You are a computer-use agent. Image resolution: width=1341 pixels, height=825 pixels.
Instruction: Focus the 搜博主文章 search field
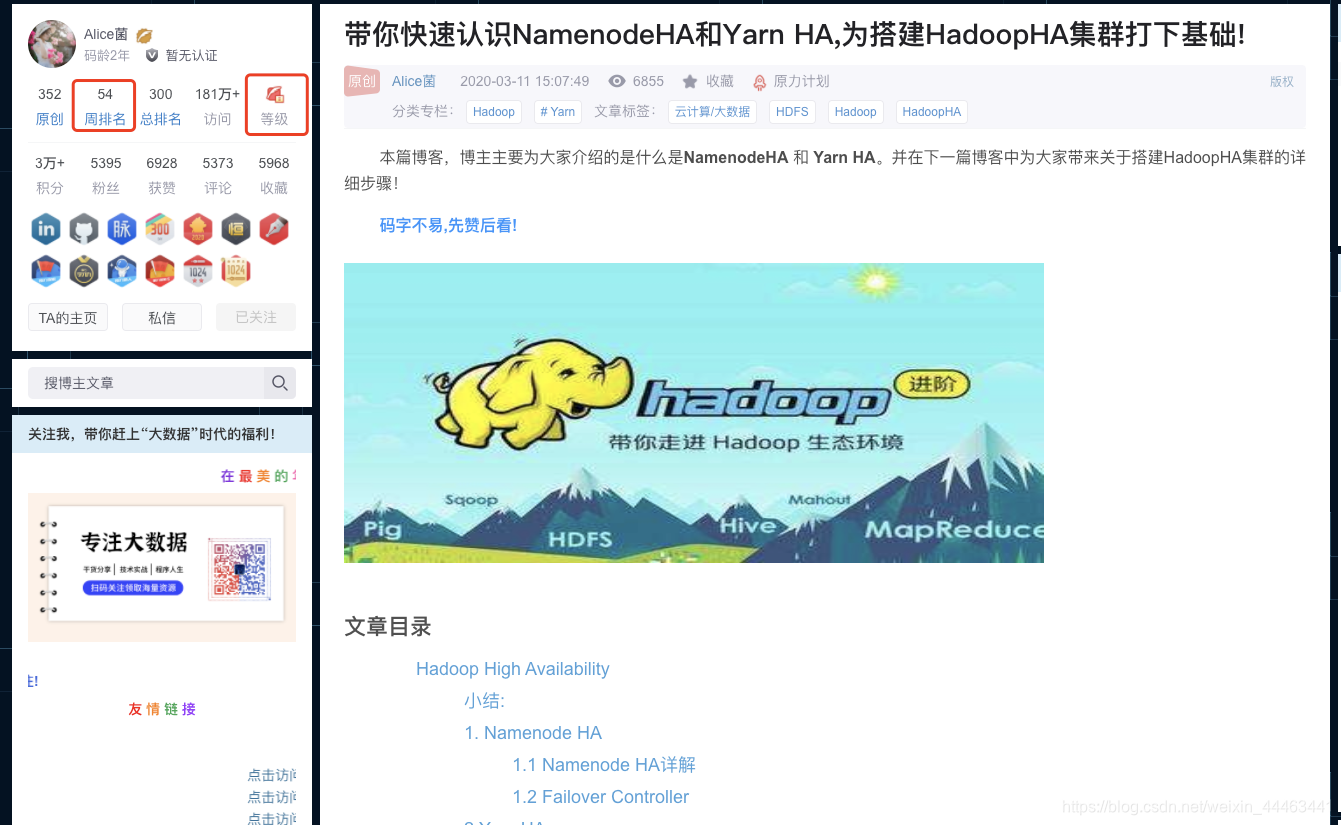click(146, 383)
